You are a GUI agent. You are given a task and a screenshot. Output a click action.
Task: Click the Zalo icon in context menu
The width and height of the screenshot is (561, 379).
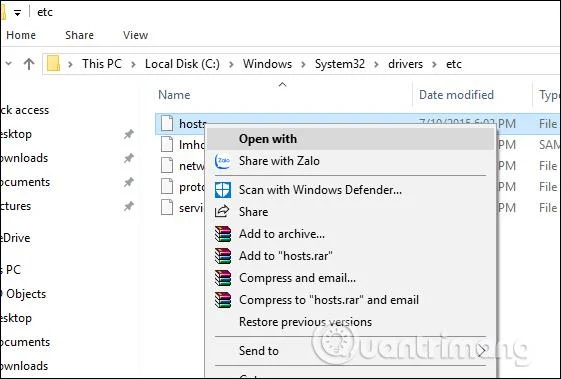coord(223,161)
